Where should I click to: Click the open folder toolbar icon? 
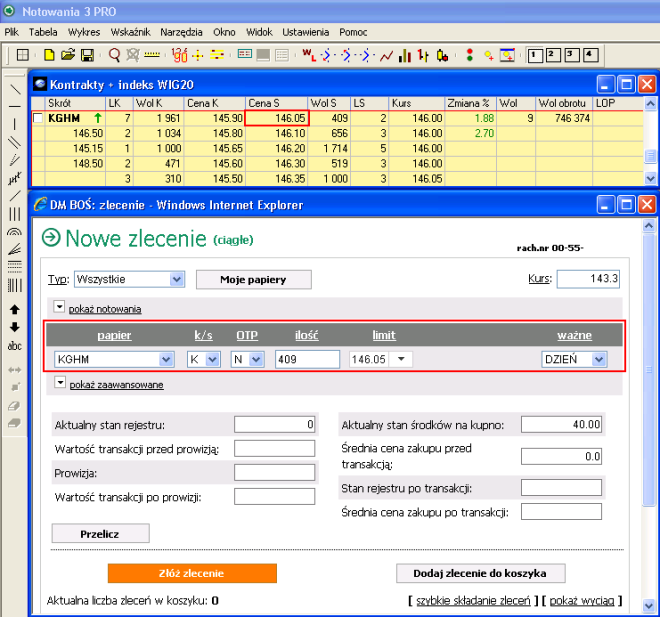coord(68,55)
